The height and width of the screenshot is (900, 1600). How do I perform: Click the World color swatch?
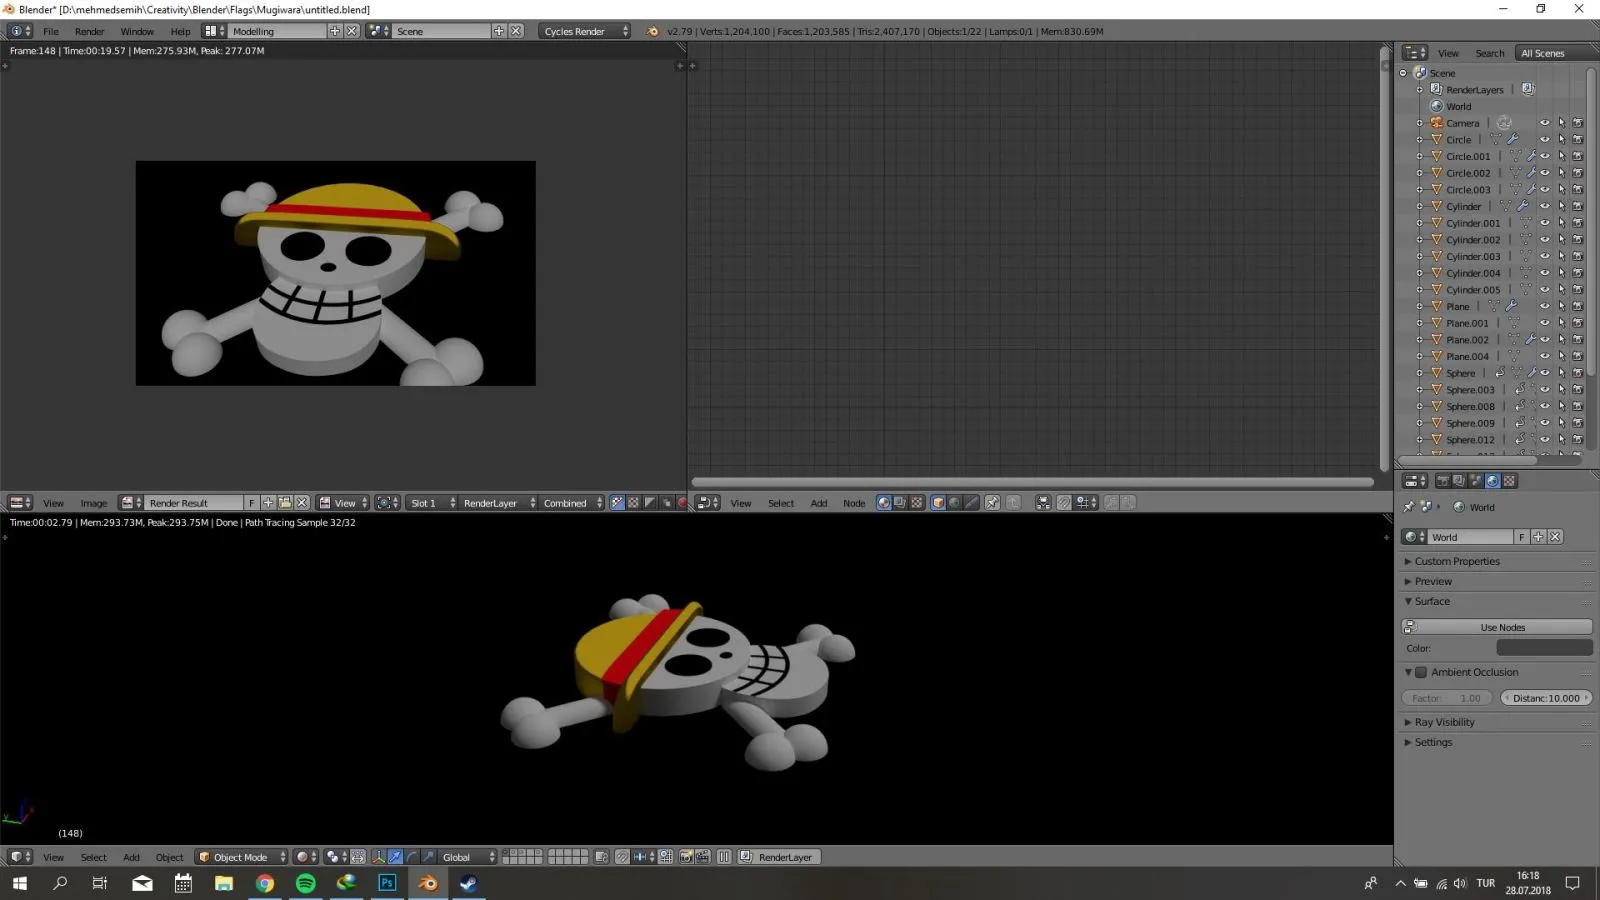1544,648
